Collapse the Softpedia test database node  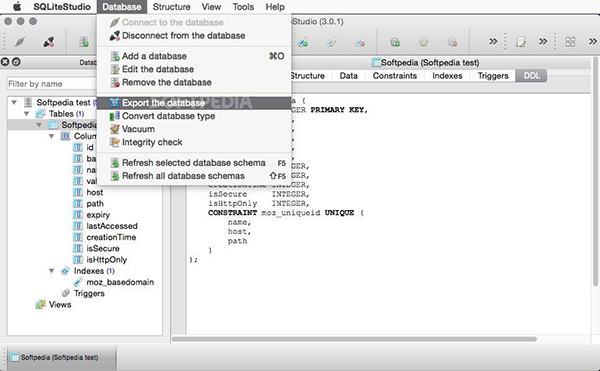(x=14, y=102)
